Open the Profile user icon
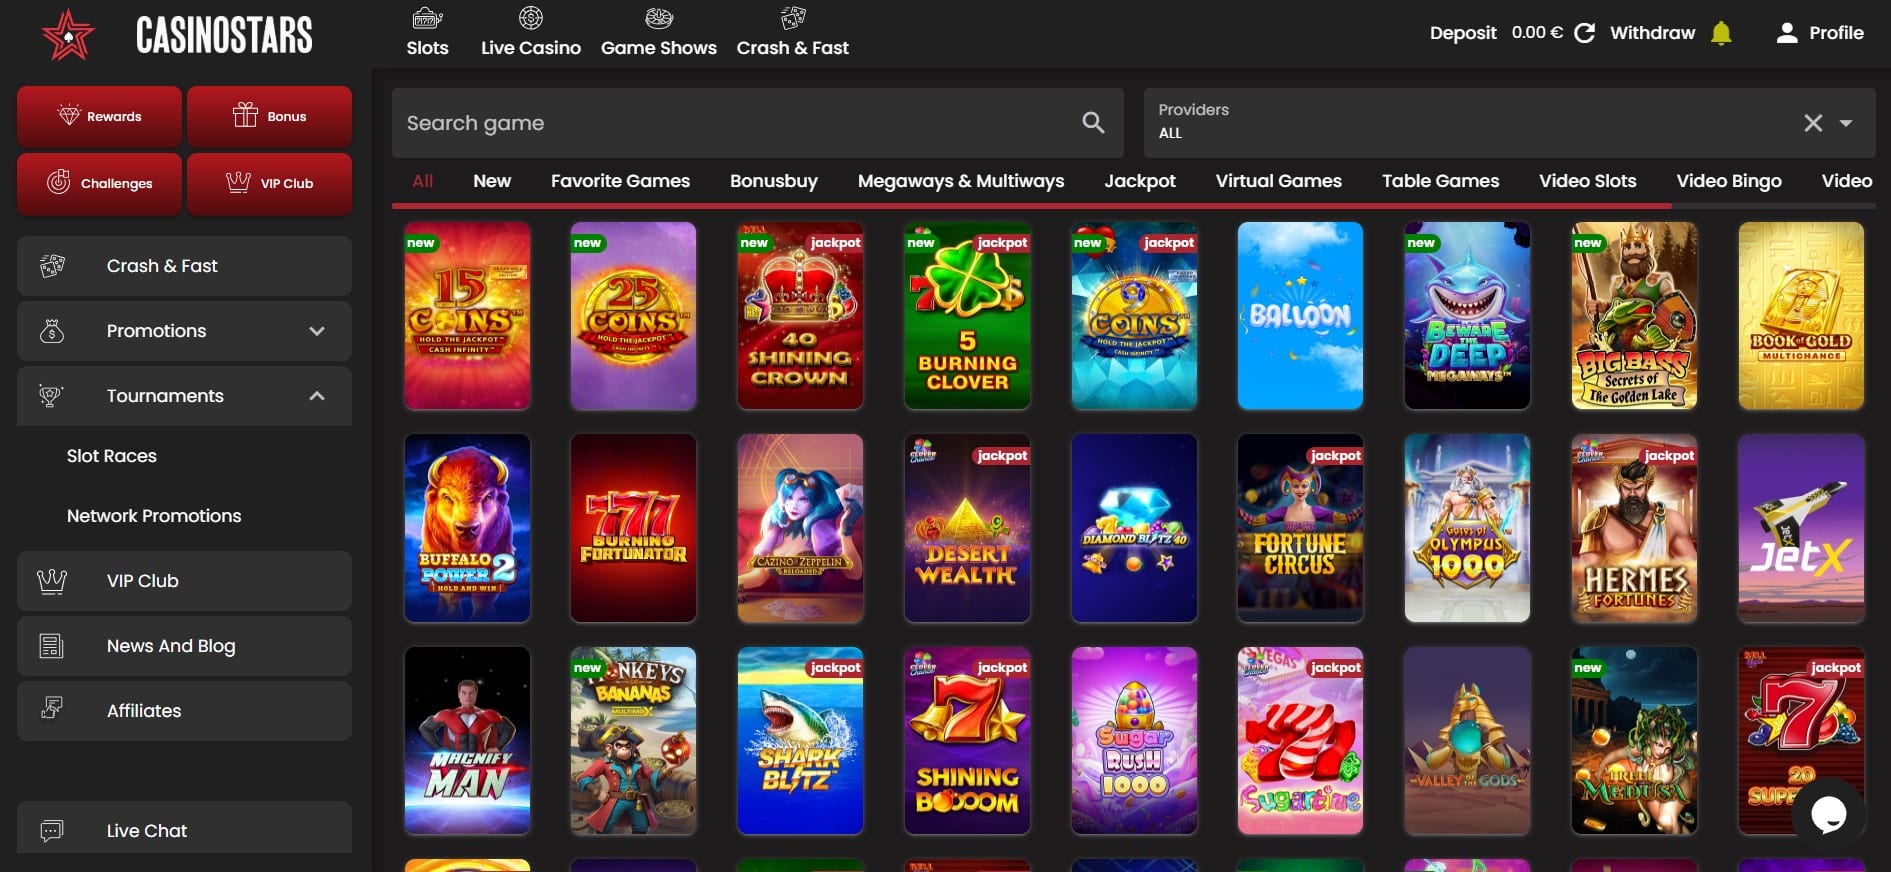This screenshot has height=872, width=1891. [x=1786, y=33]
